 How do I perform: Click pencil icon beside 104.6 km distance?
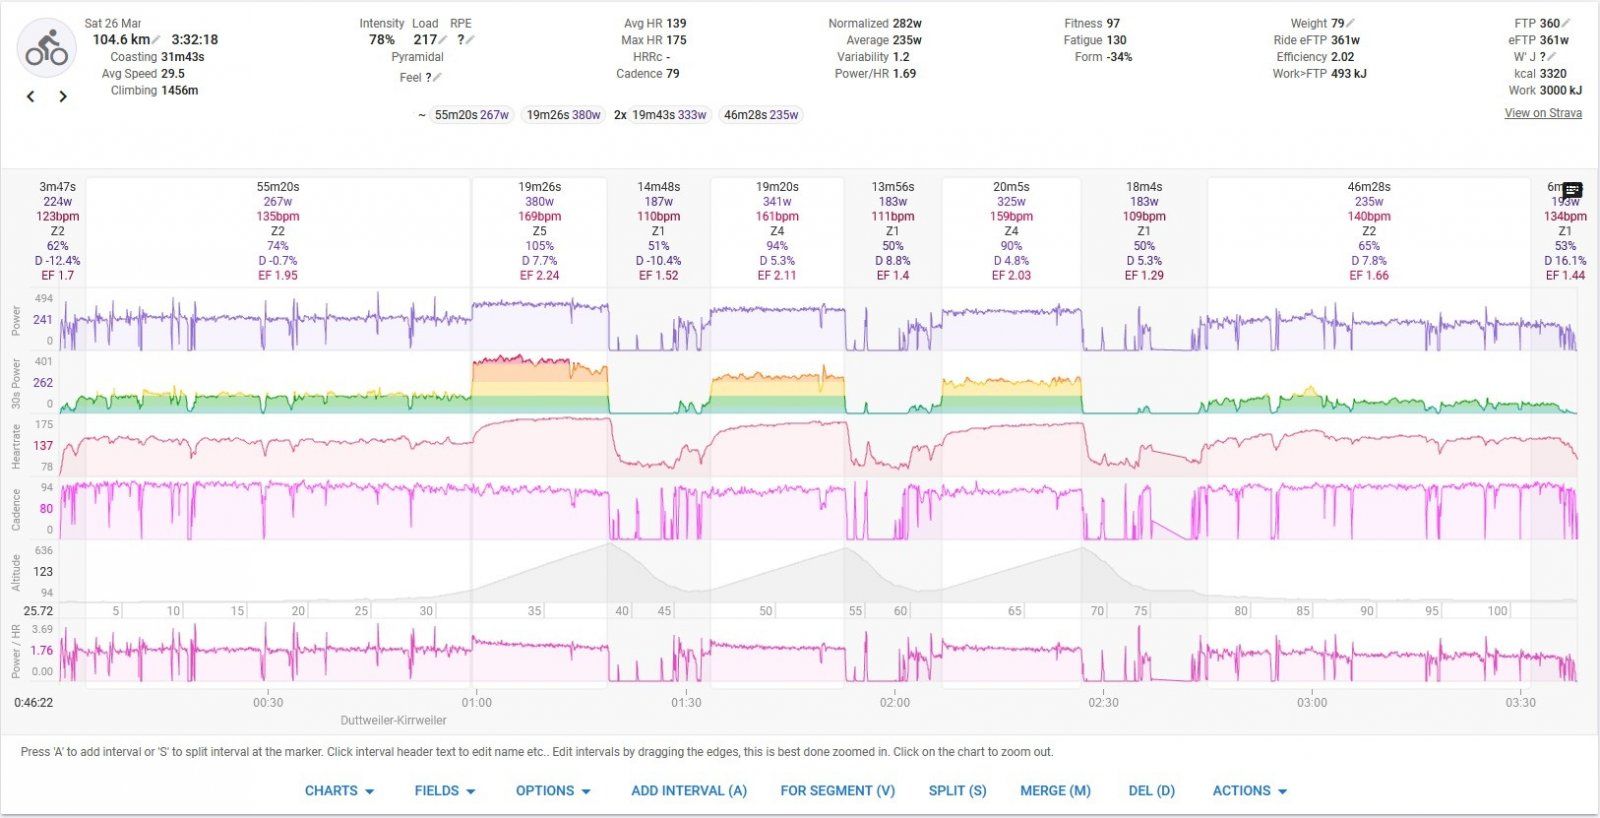[157, 40]
